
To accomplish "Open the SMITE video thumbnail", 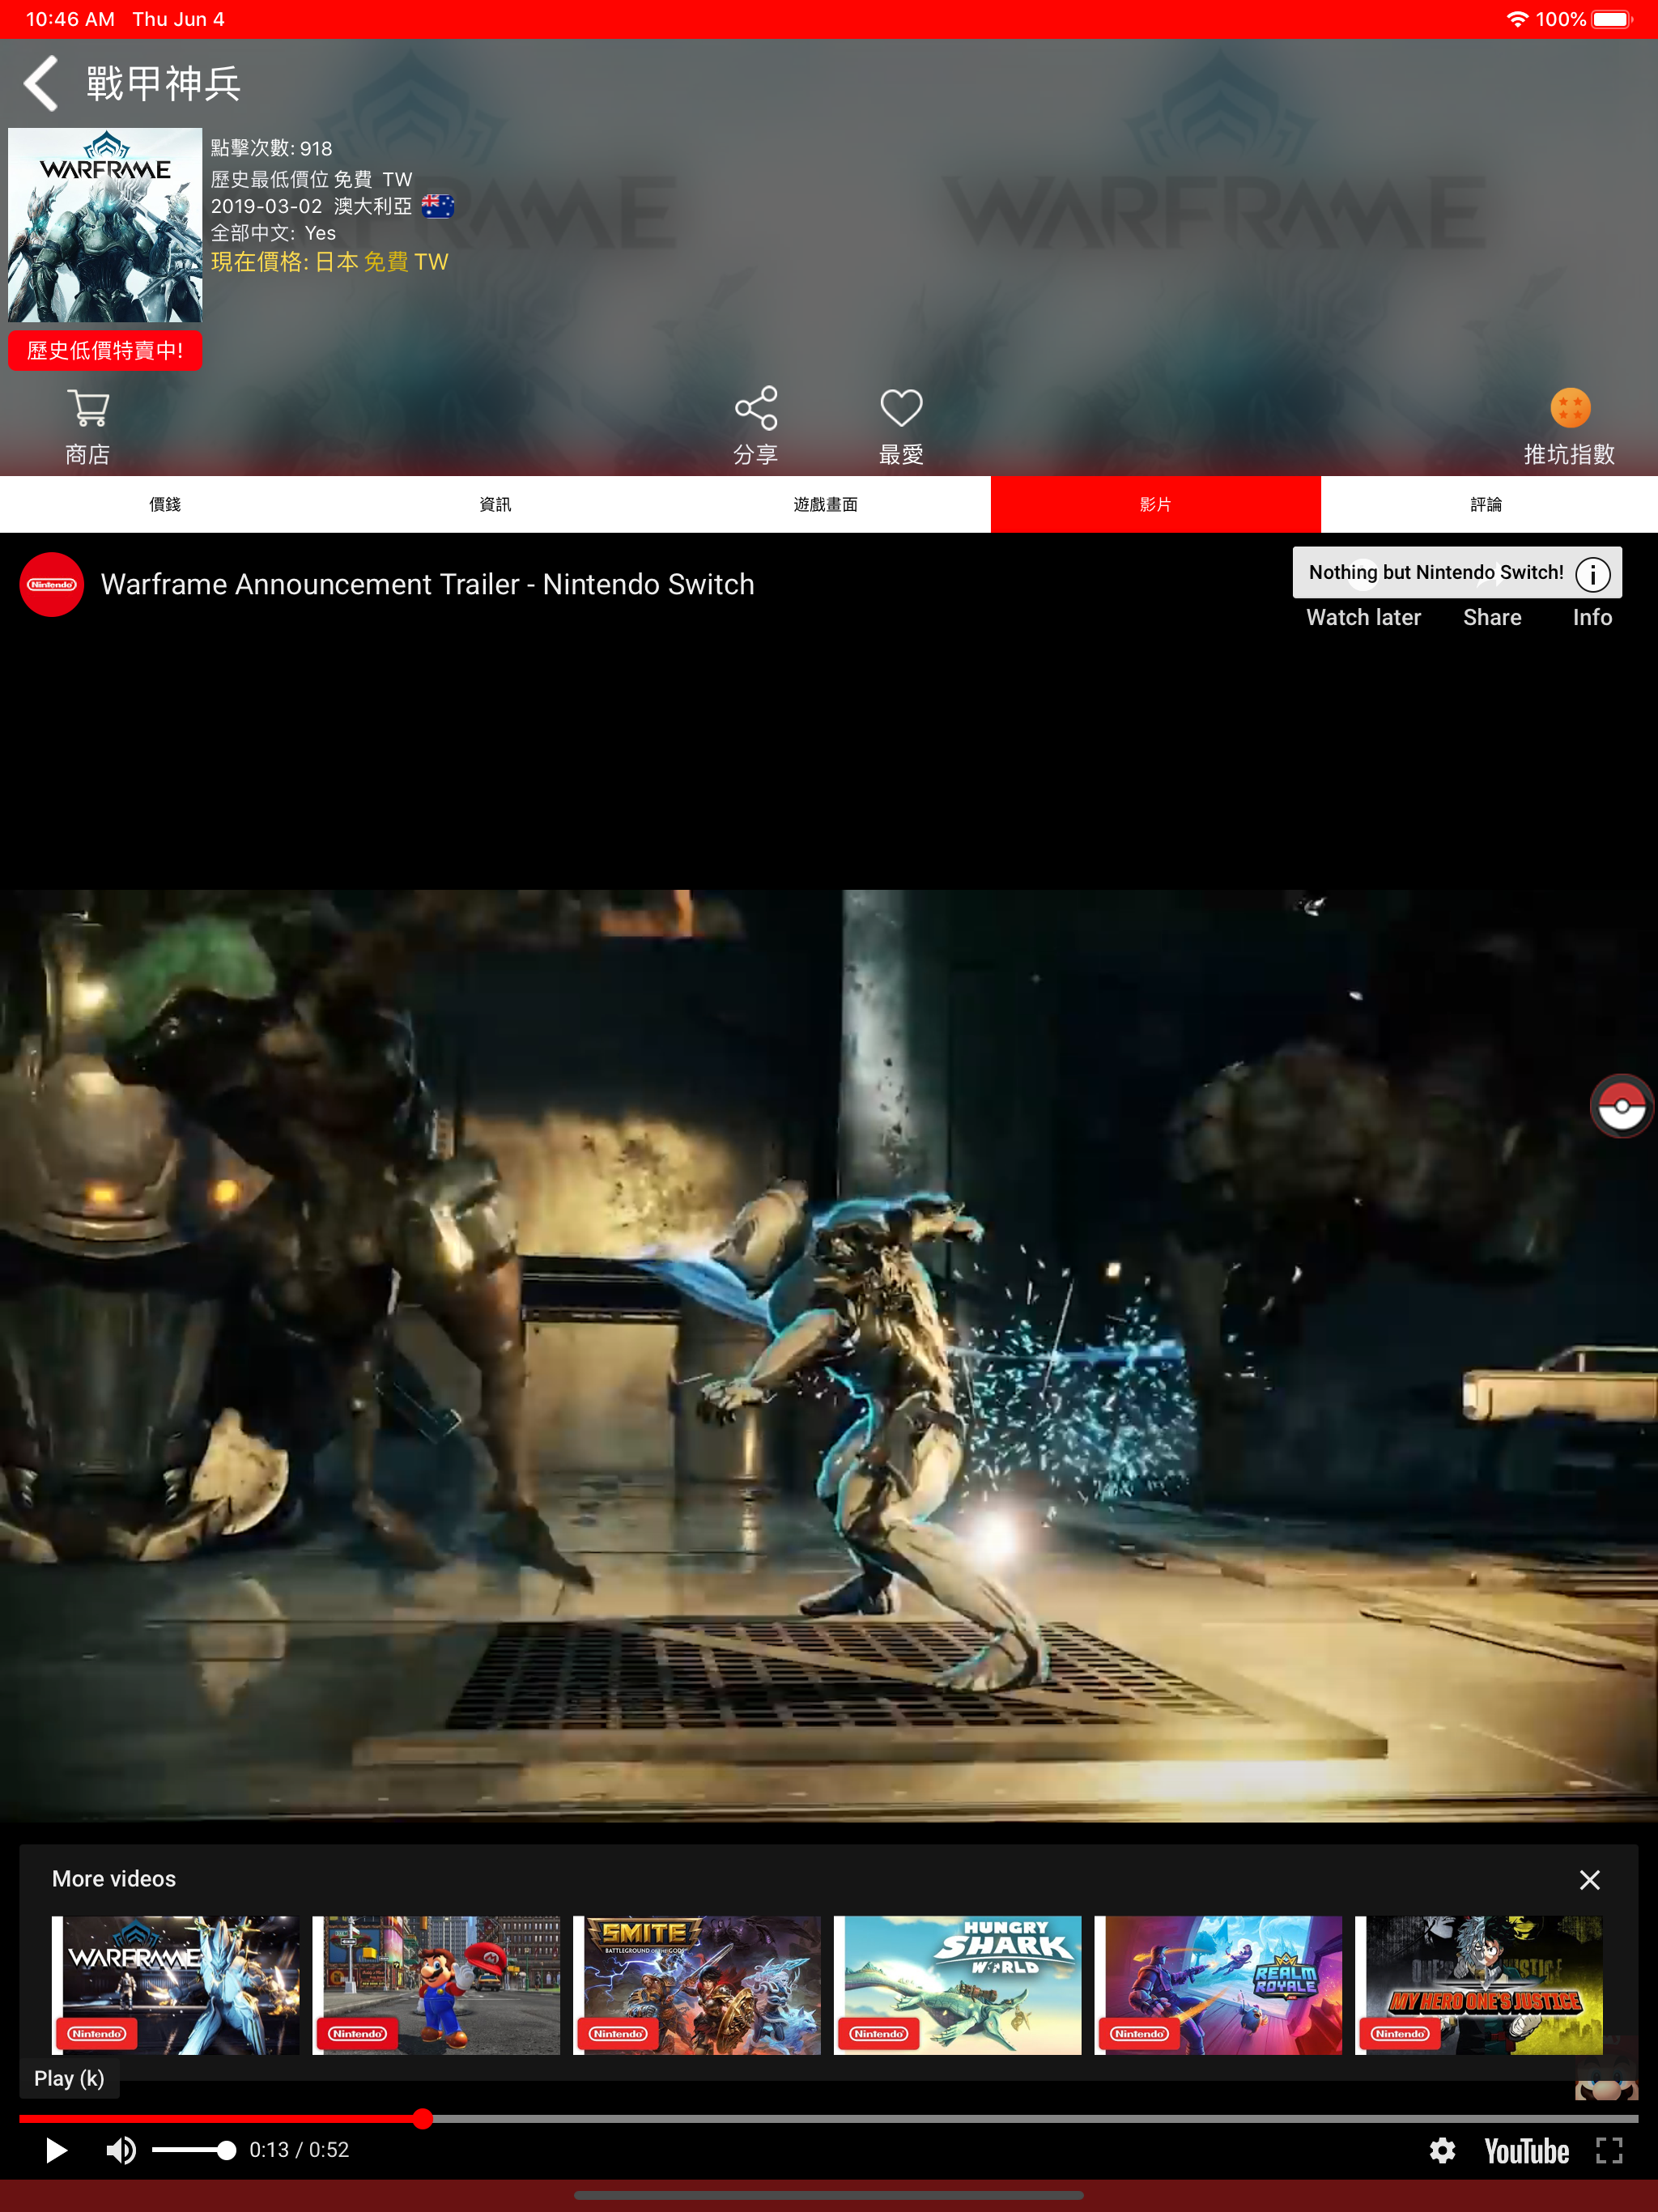I will 697,1986.
